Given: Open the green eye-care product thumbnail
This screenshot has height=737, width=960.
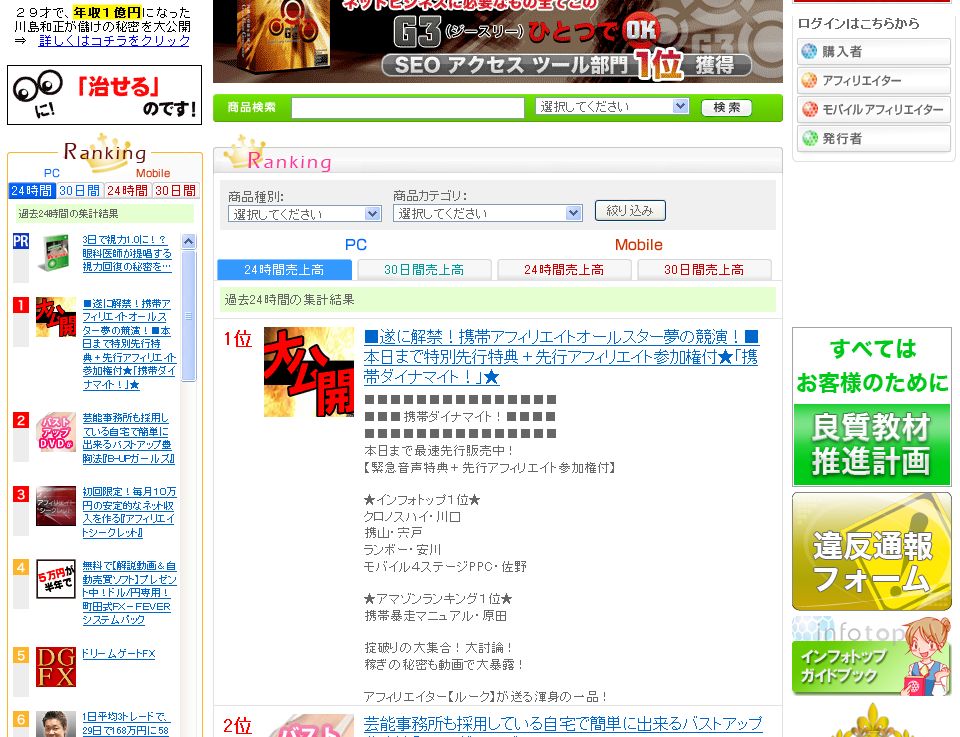Looking at the screenshot, I should pos(56,253).
